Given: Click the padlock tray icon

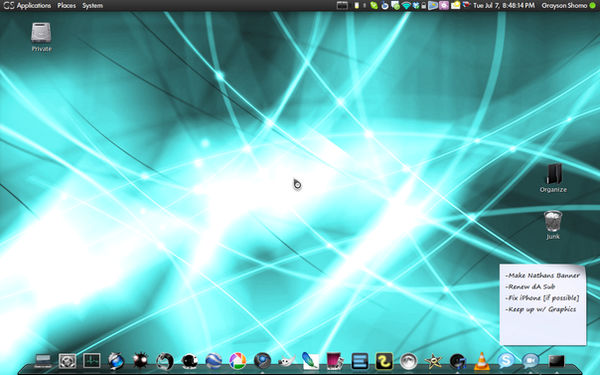Looking at the screenshot, I should pos(424,6).
